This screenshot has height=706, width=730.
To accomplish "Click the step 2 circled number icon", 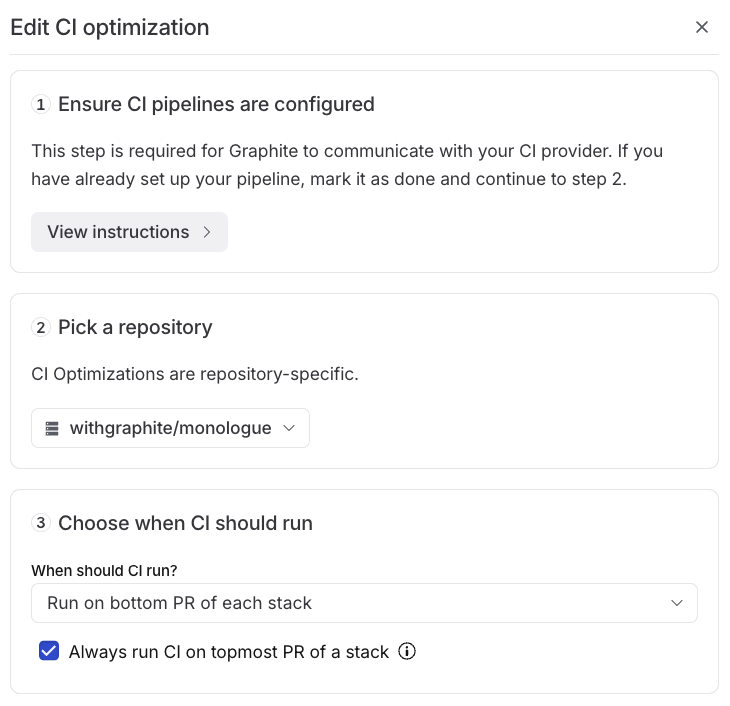I will (41, 327).
